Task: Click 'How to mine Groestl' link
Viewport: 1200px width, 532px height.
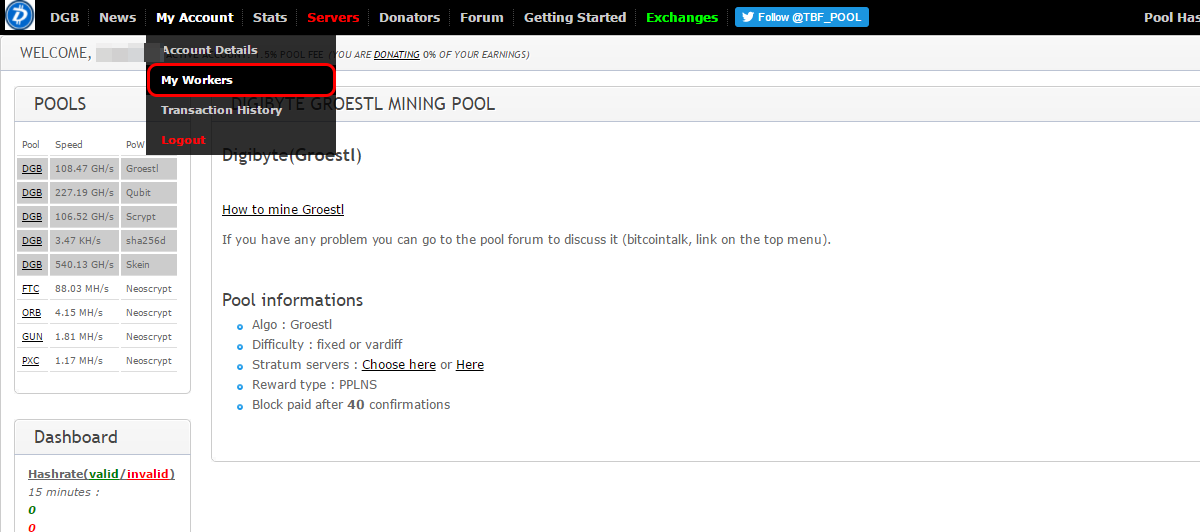Action: (x=283, y=210)
